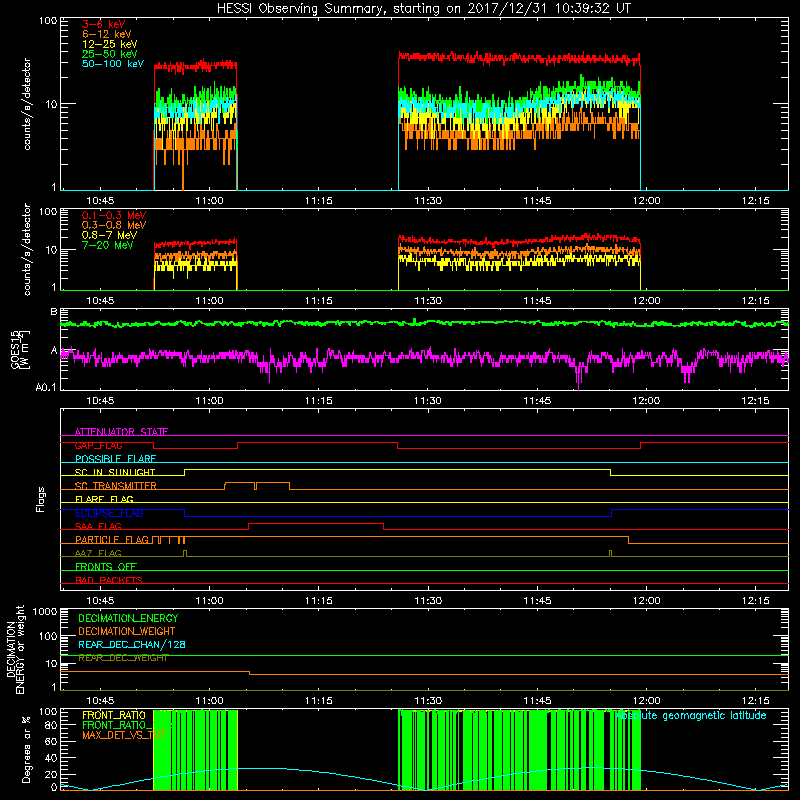Select the FLARE_FLAG label
Image resolution: width=800 pixels, height=800 pixels.
pyautogui.click(x=104, y=499)
